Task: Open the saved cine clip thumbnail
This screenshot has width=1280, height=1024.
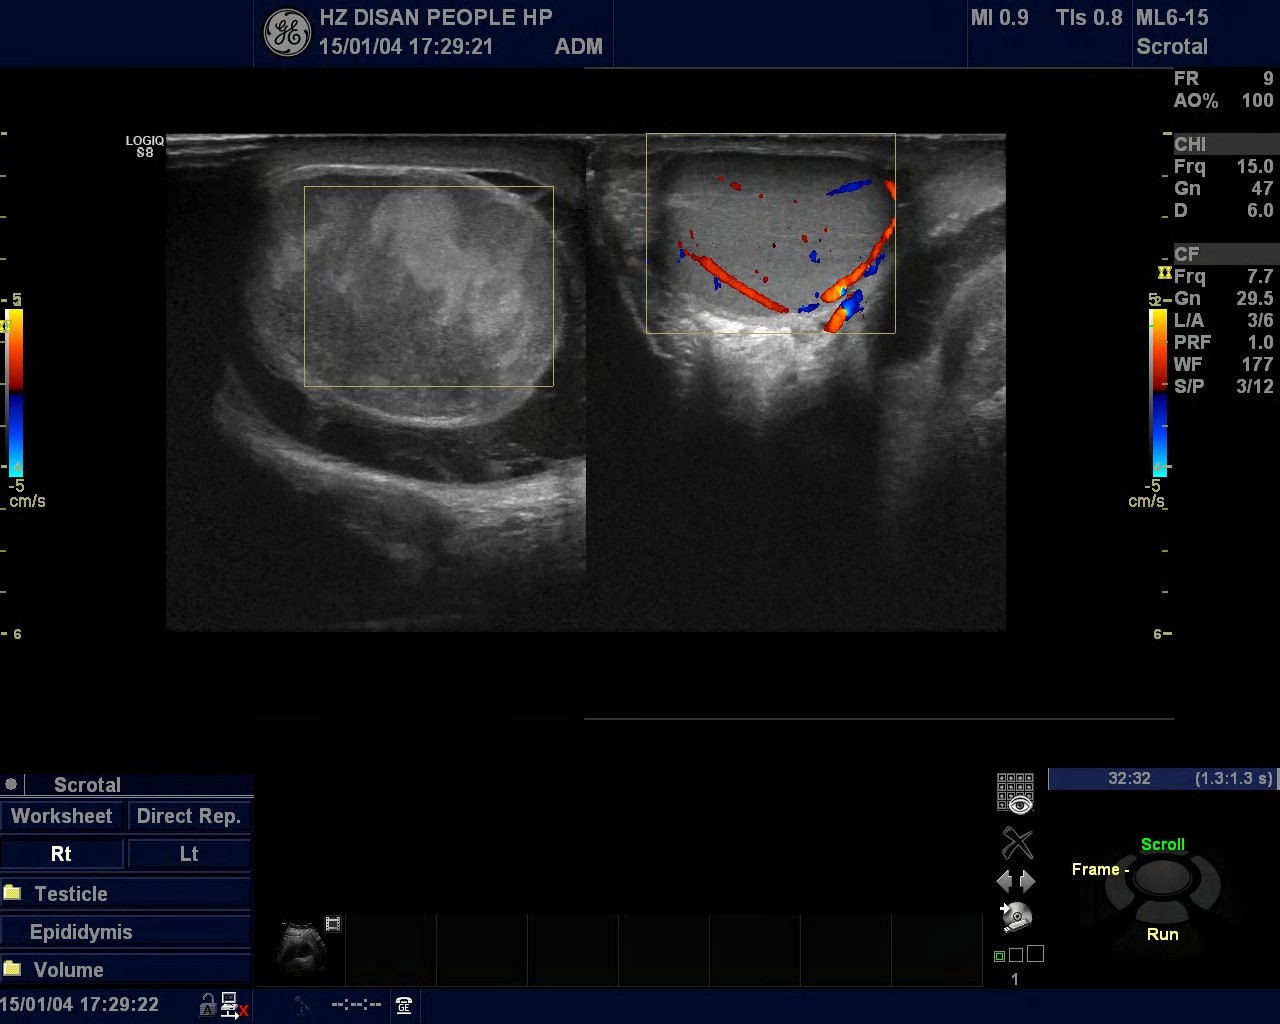Action: tap(301, 947)
